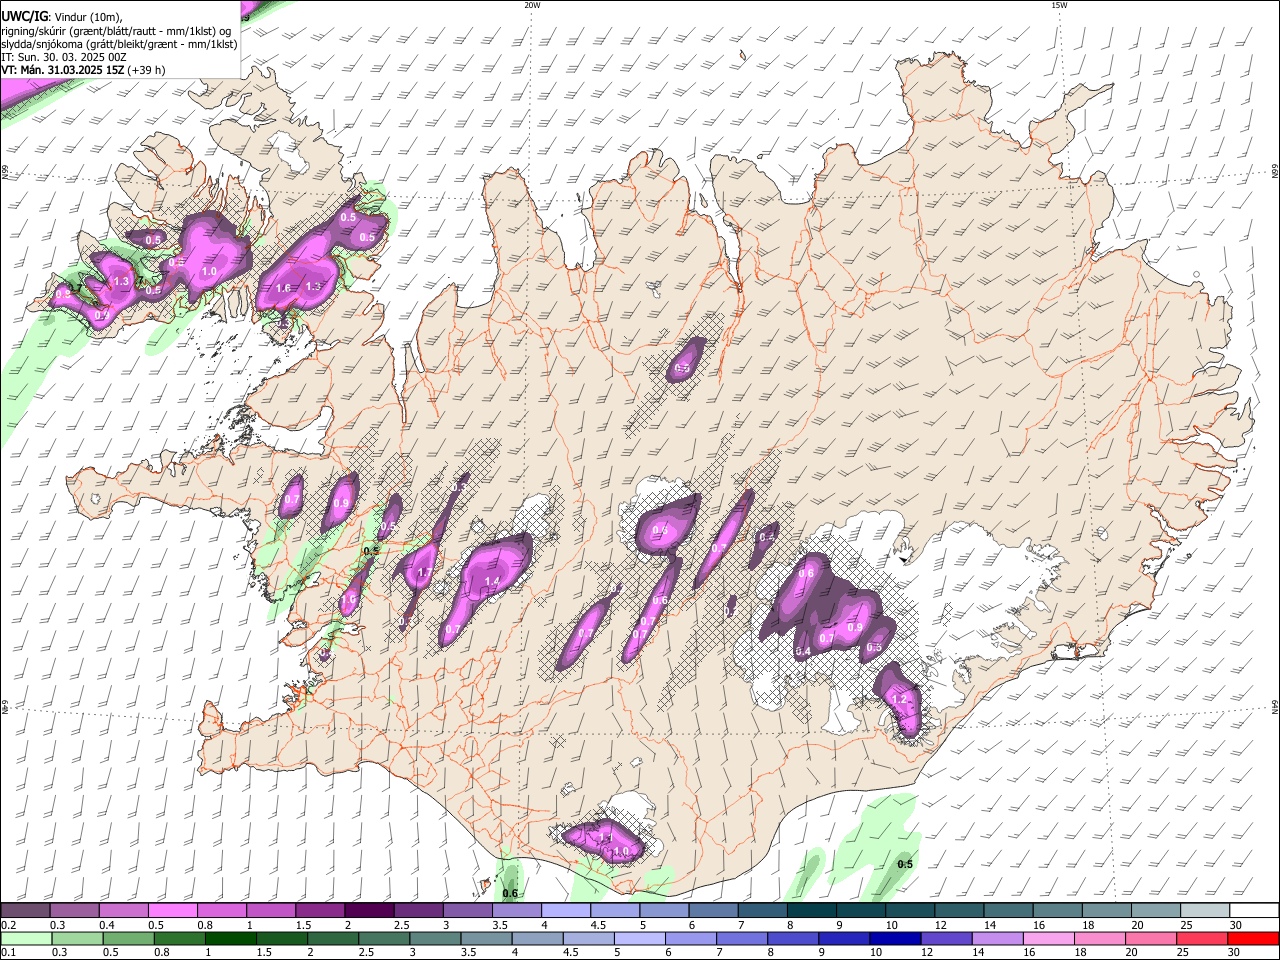Select the light pink 16 swatch, bottom row
The width and height of the screenshot is (1280, 960).
(1048, 938)
